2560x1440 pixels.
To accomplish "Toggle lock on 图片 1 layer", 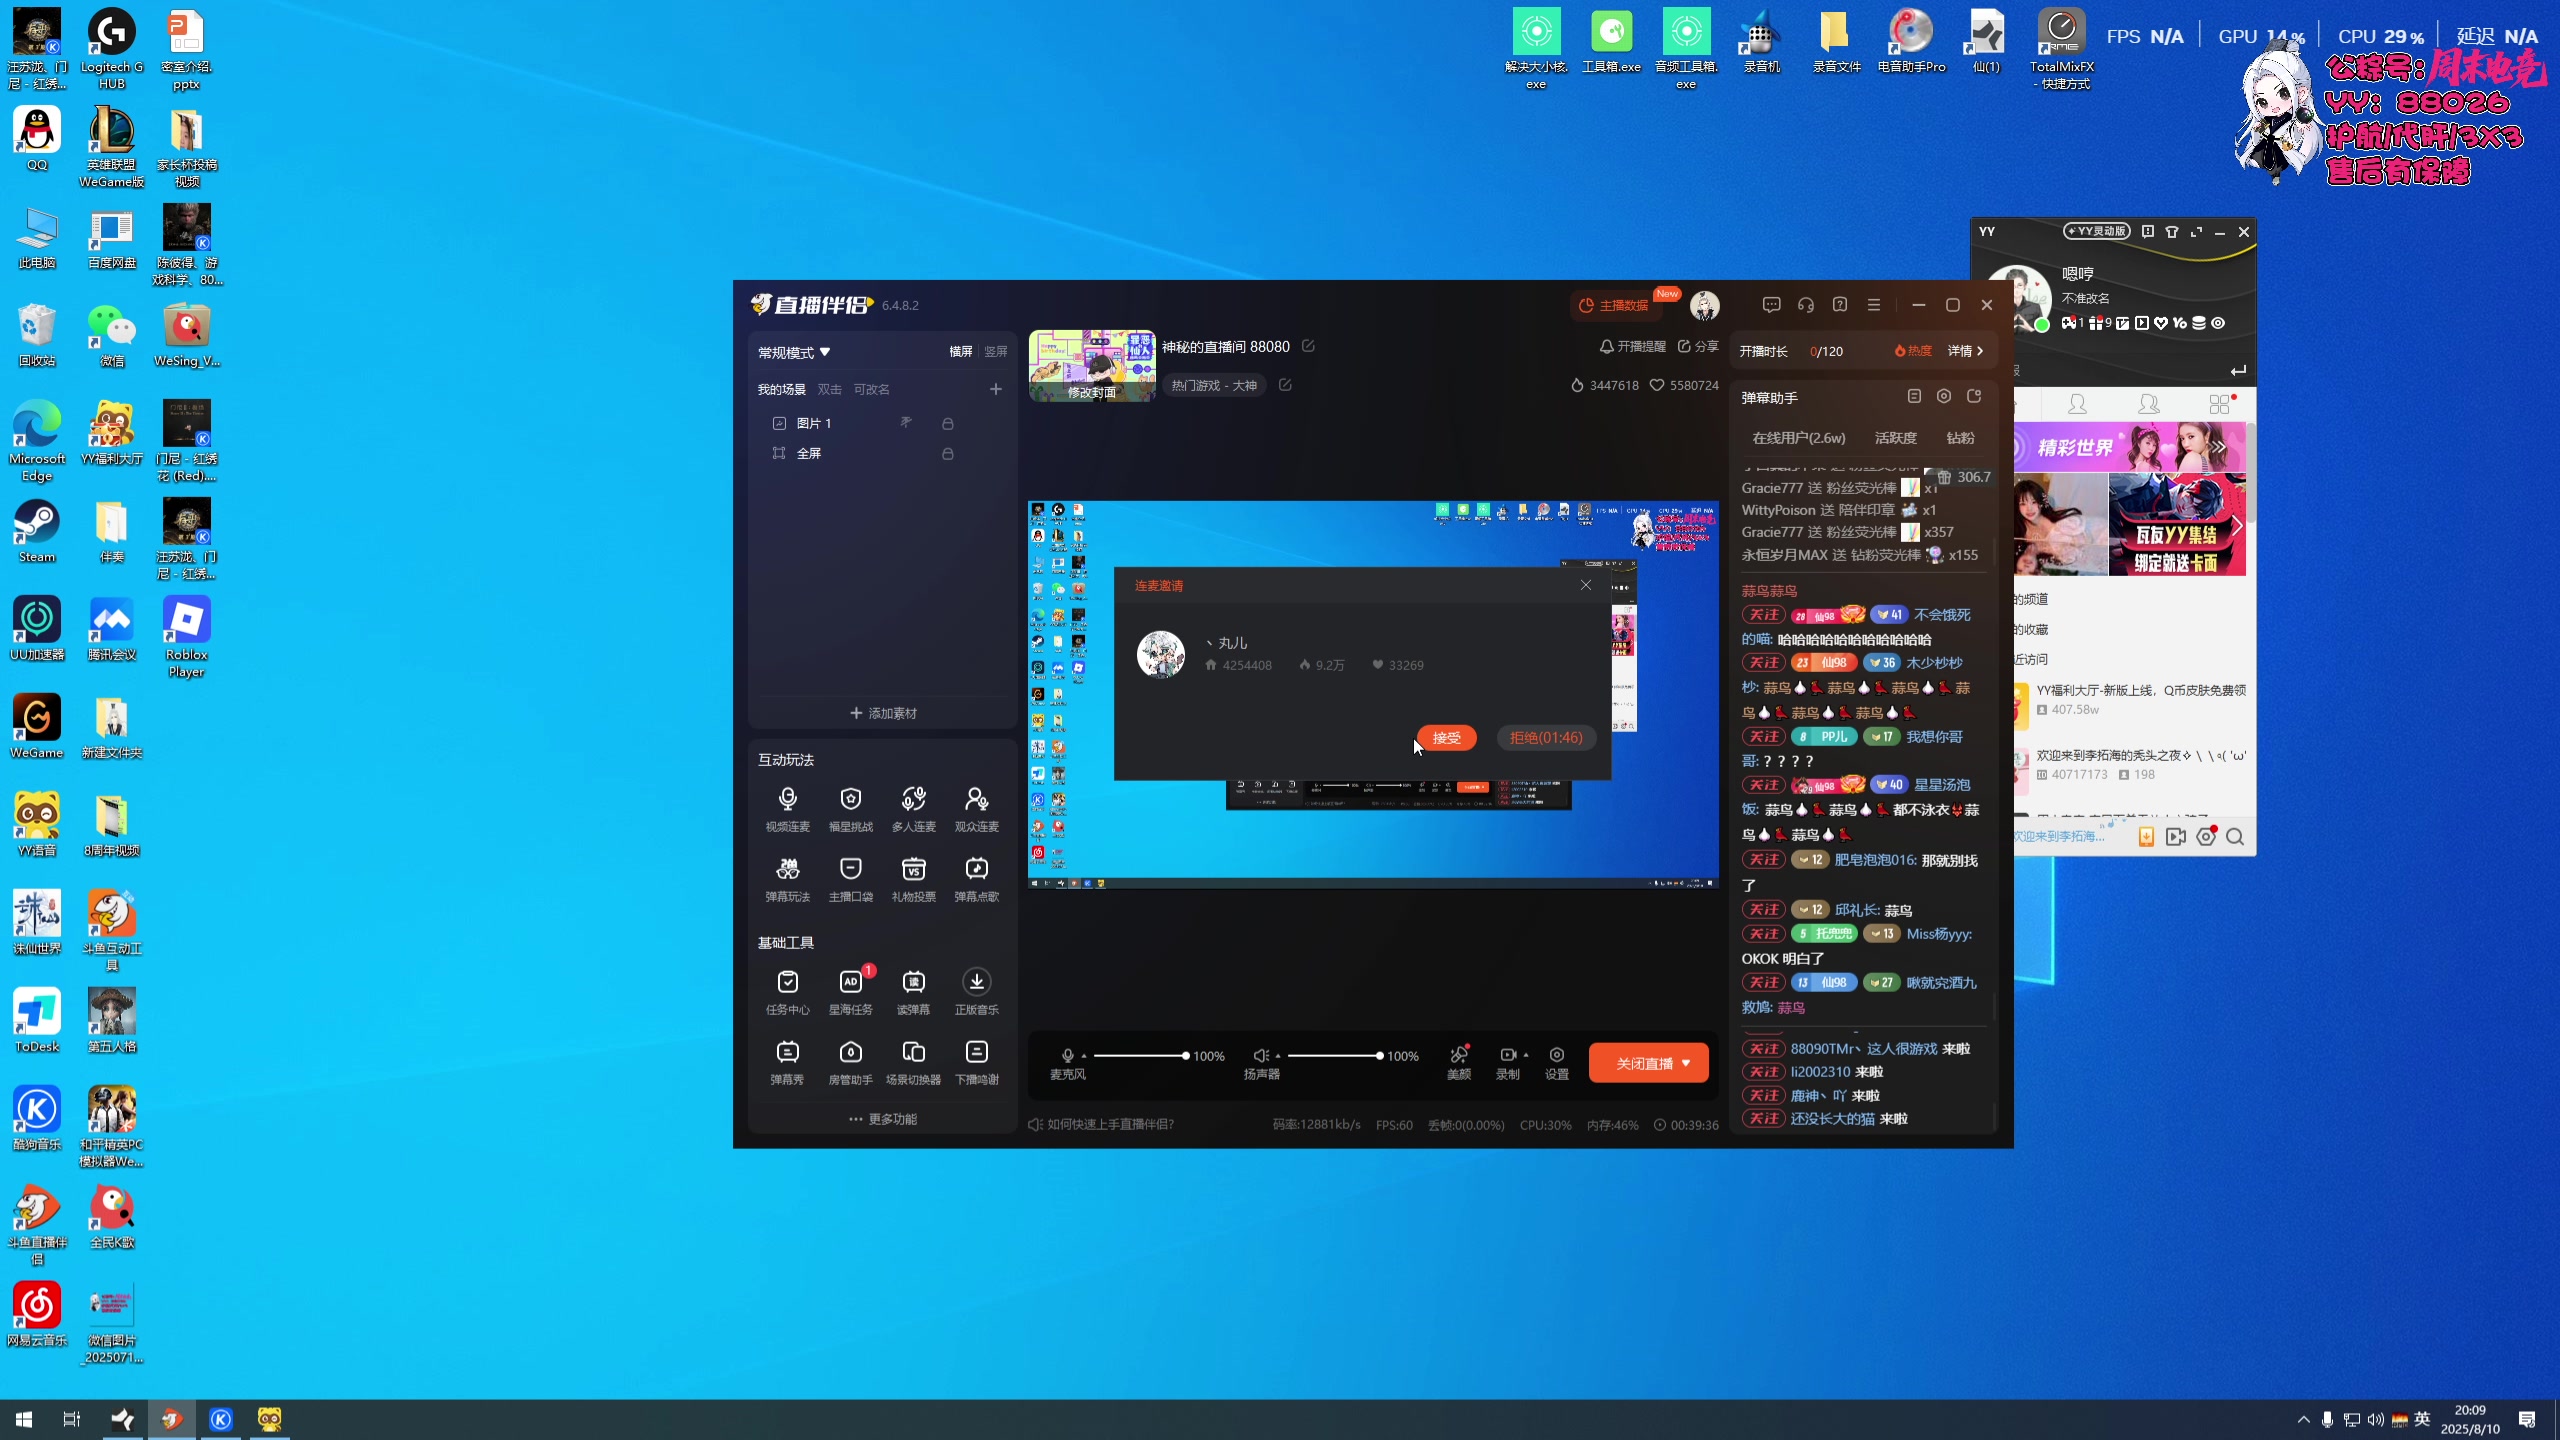I will click(x=947, y=424).
